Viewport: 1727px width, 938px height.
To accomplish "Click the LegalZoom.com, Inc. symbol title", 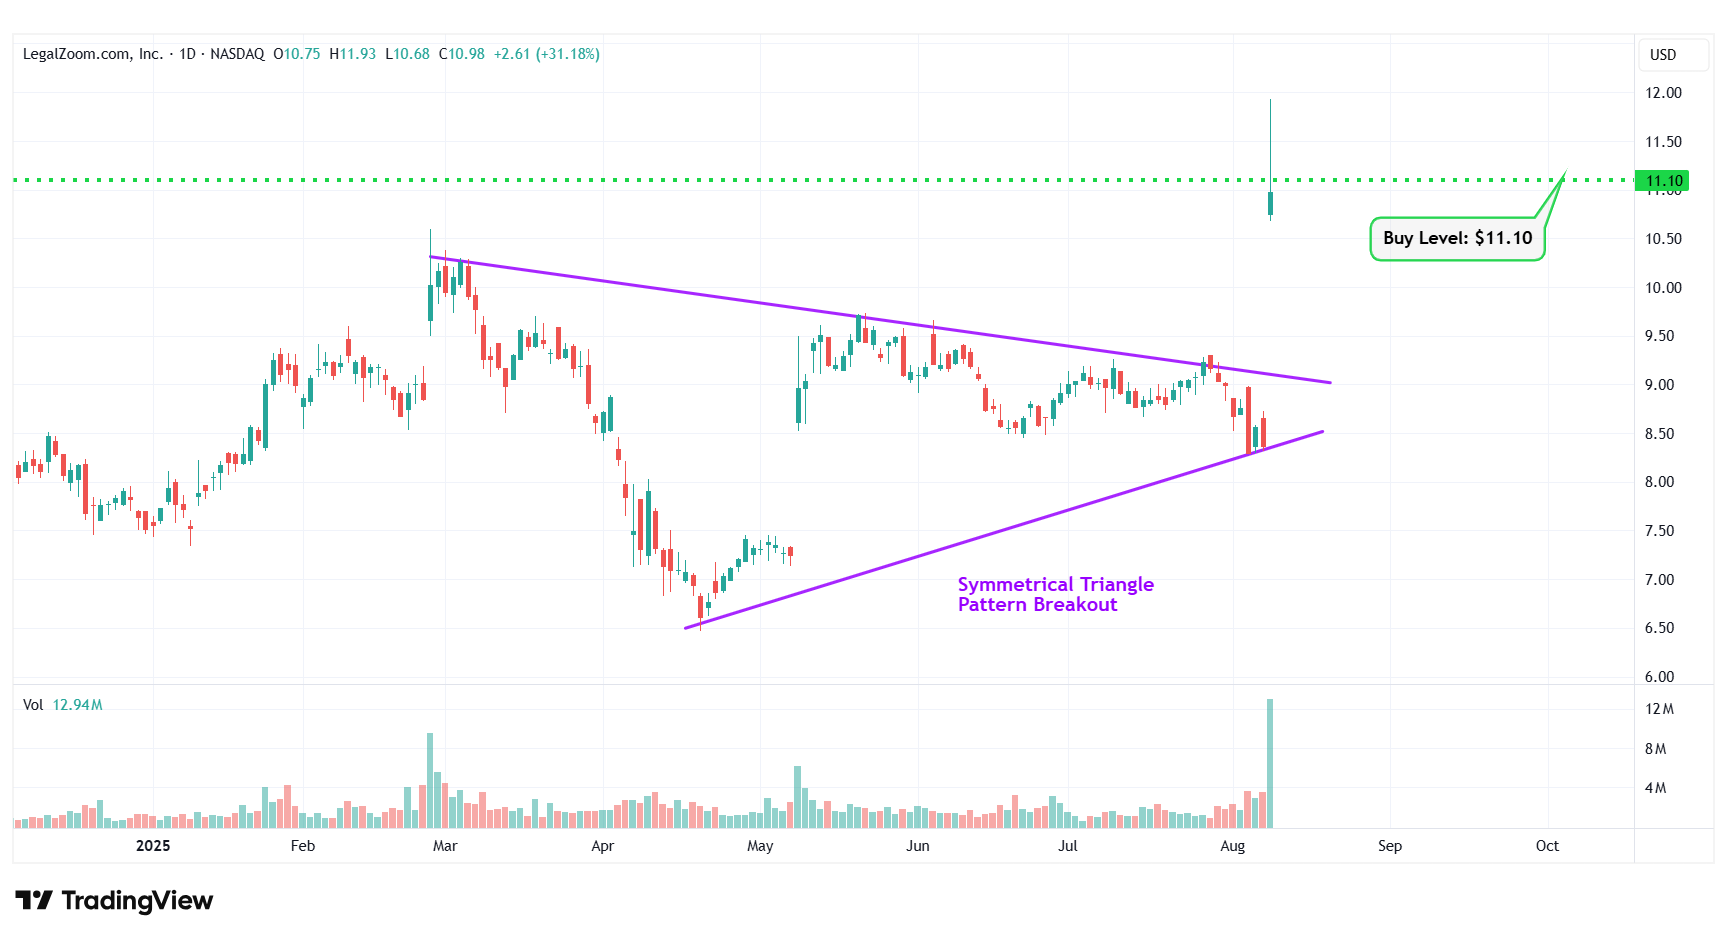I will click(x=93, y=54).
